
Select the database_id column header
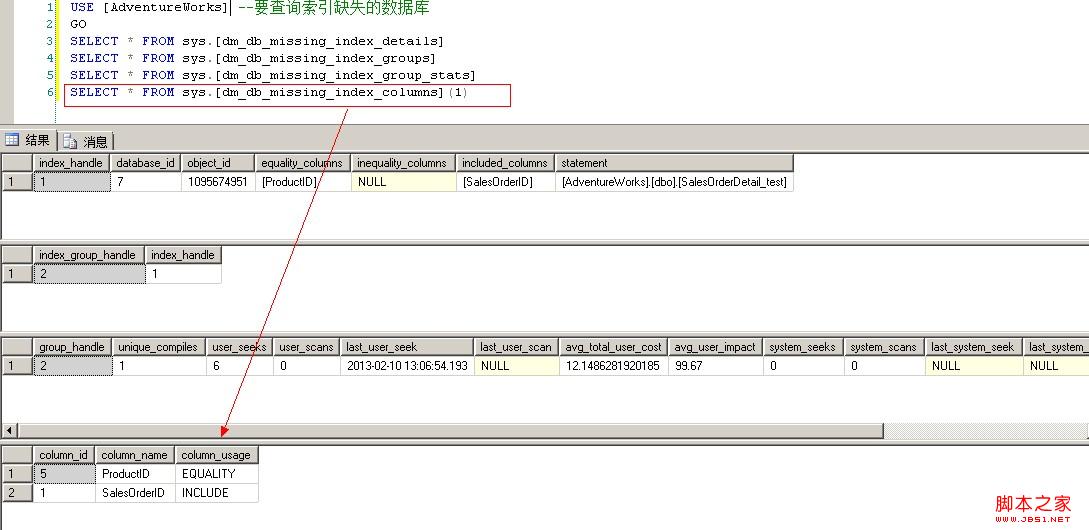[x=145, y=163]
